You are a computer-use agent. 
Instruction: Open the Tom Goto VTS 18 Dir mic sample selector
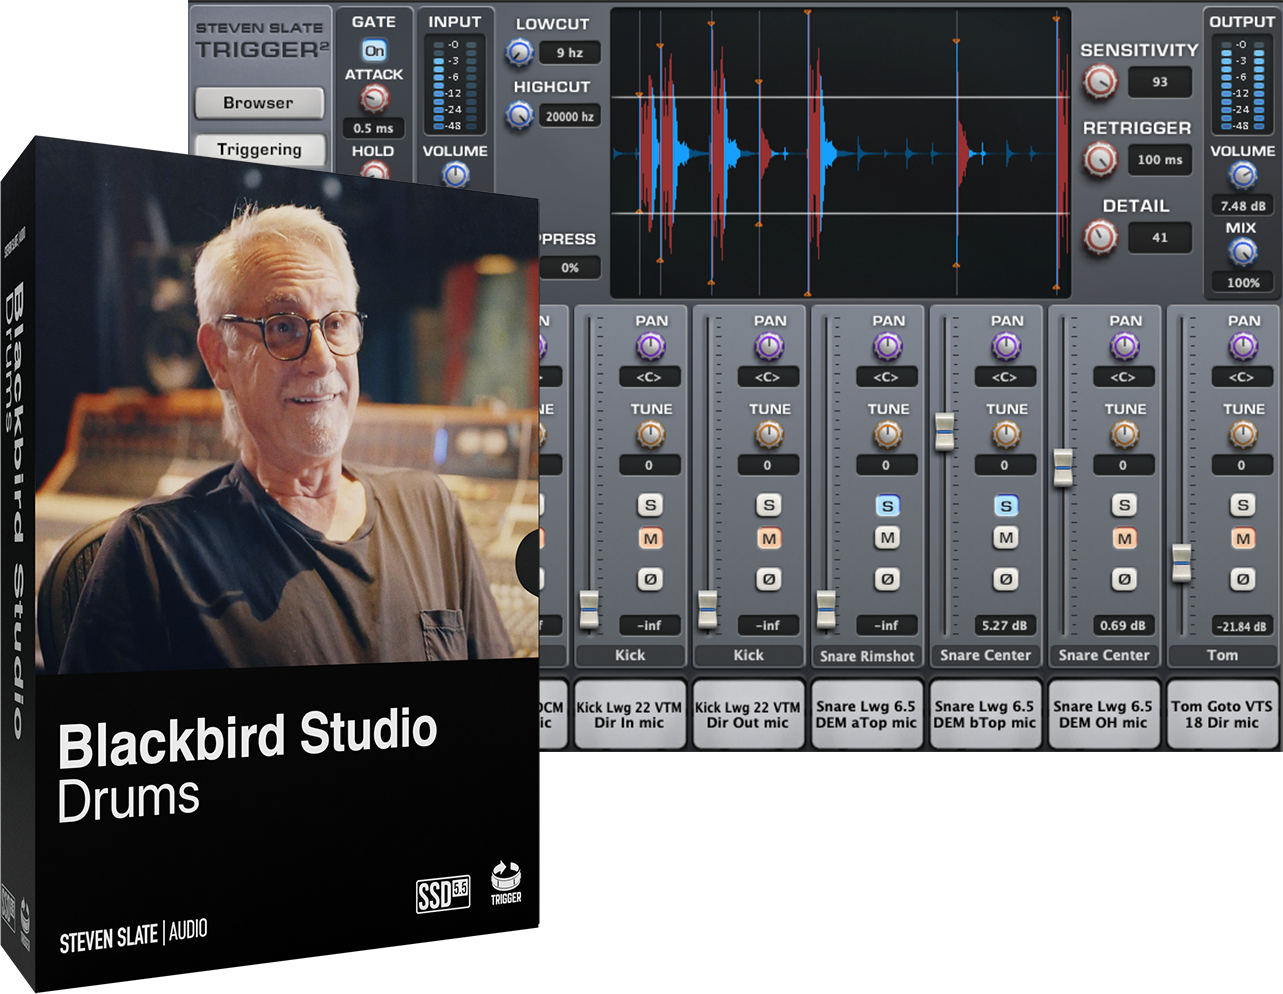click(1222, 713)
